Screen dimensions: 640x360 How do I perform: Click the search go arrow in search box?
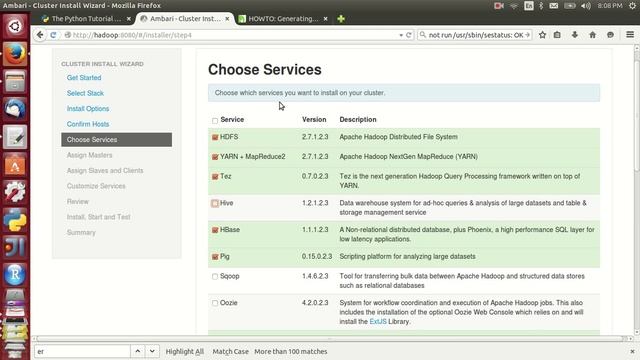tap(527, 35)
